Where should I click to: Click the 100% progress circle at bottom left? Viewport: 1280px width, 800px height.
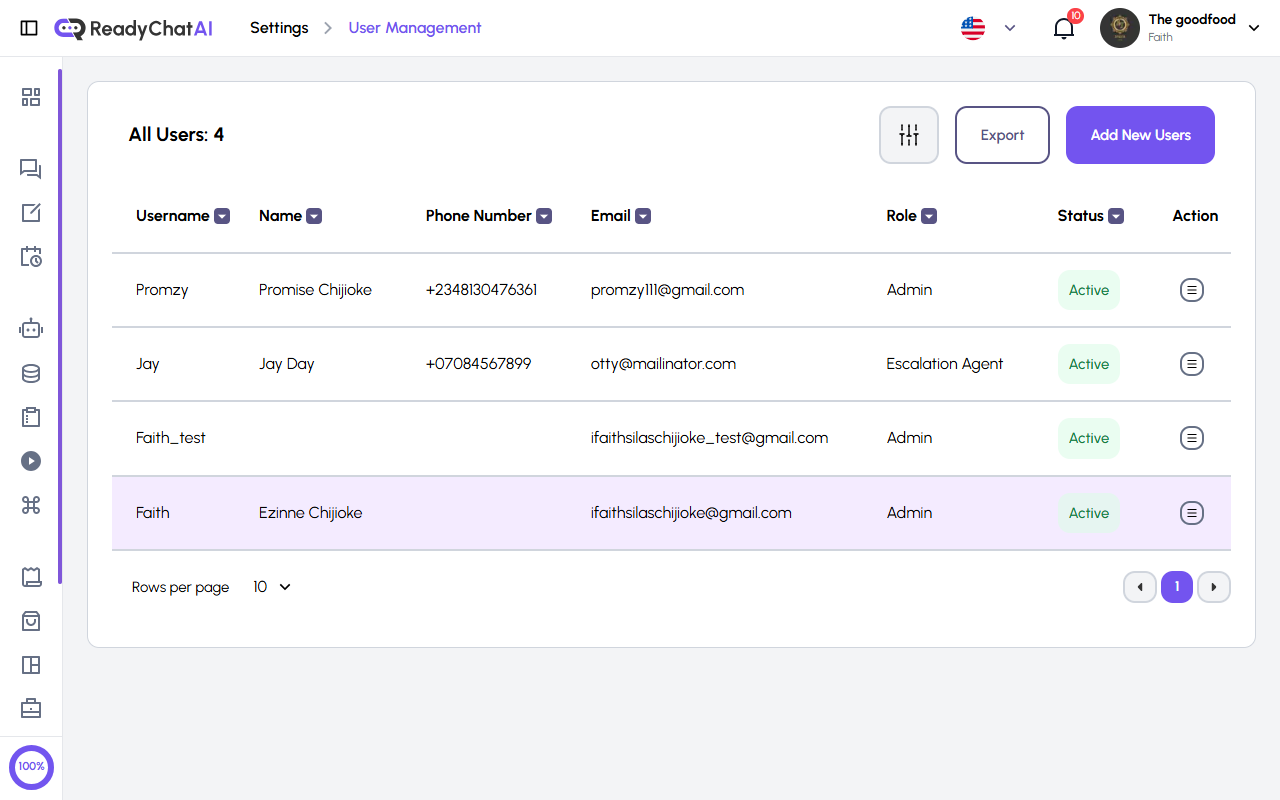click(31, 767)
